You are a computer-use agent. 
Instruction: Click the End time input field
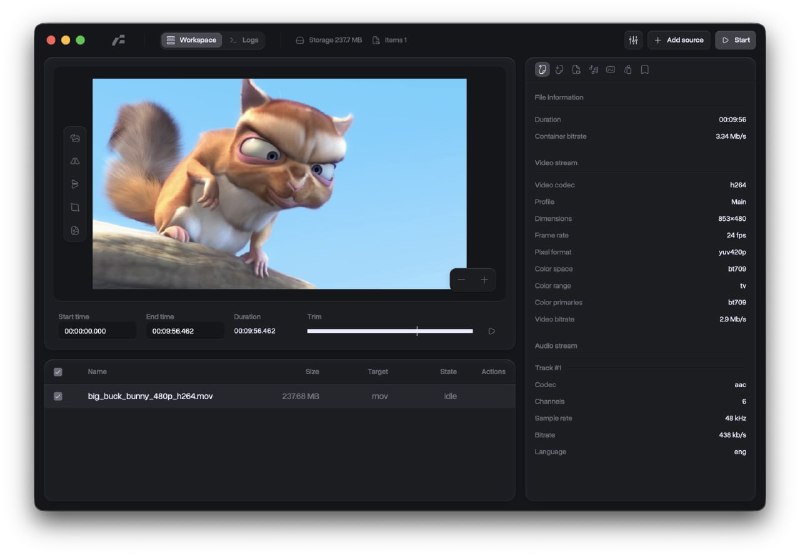click(185, 331)
